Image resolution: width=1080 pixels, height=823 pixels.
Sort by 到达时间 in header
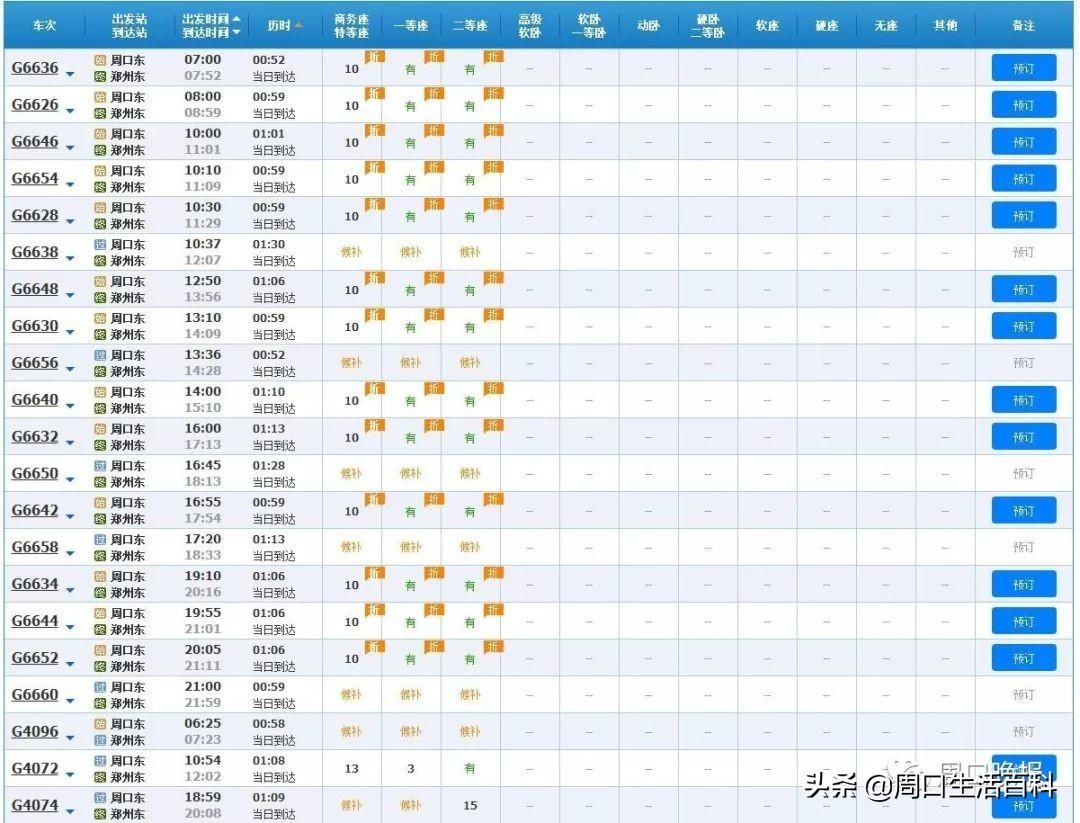[210, 32]
